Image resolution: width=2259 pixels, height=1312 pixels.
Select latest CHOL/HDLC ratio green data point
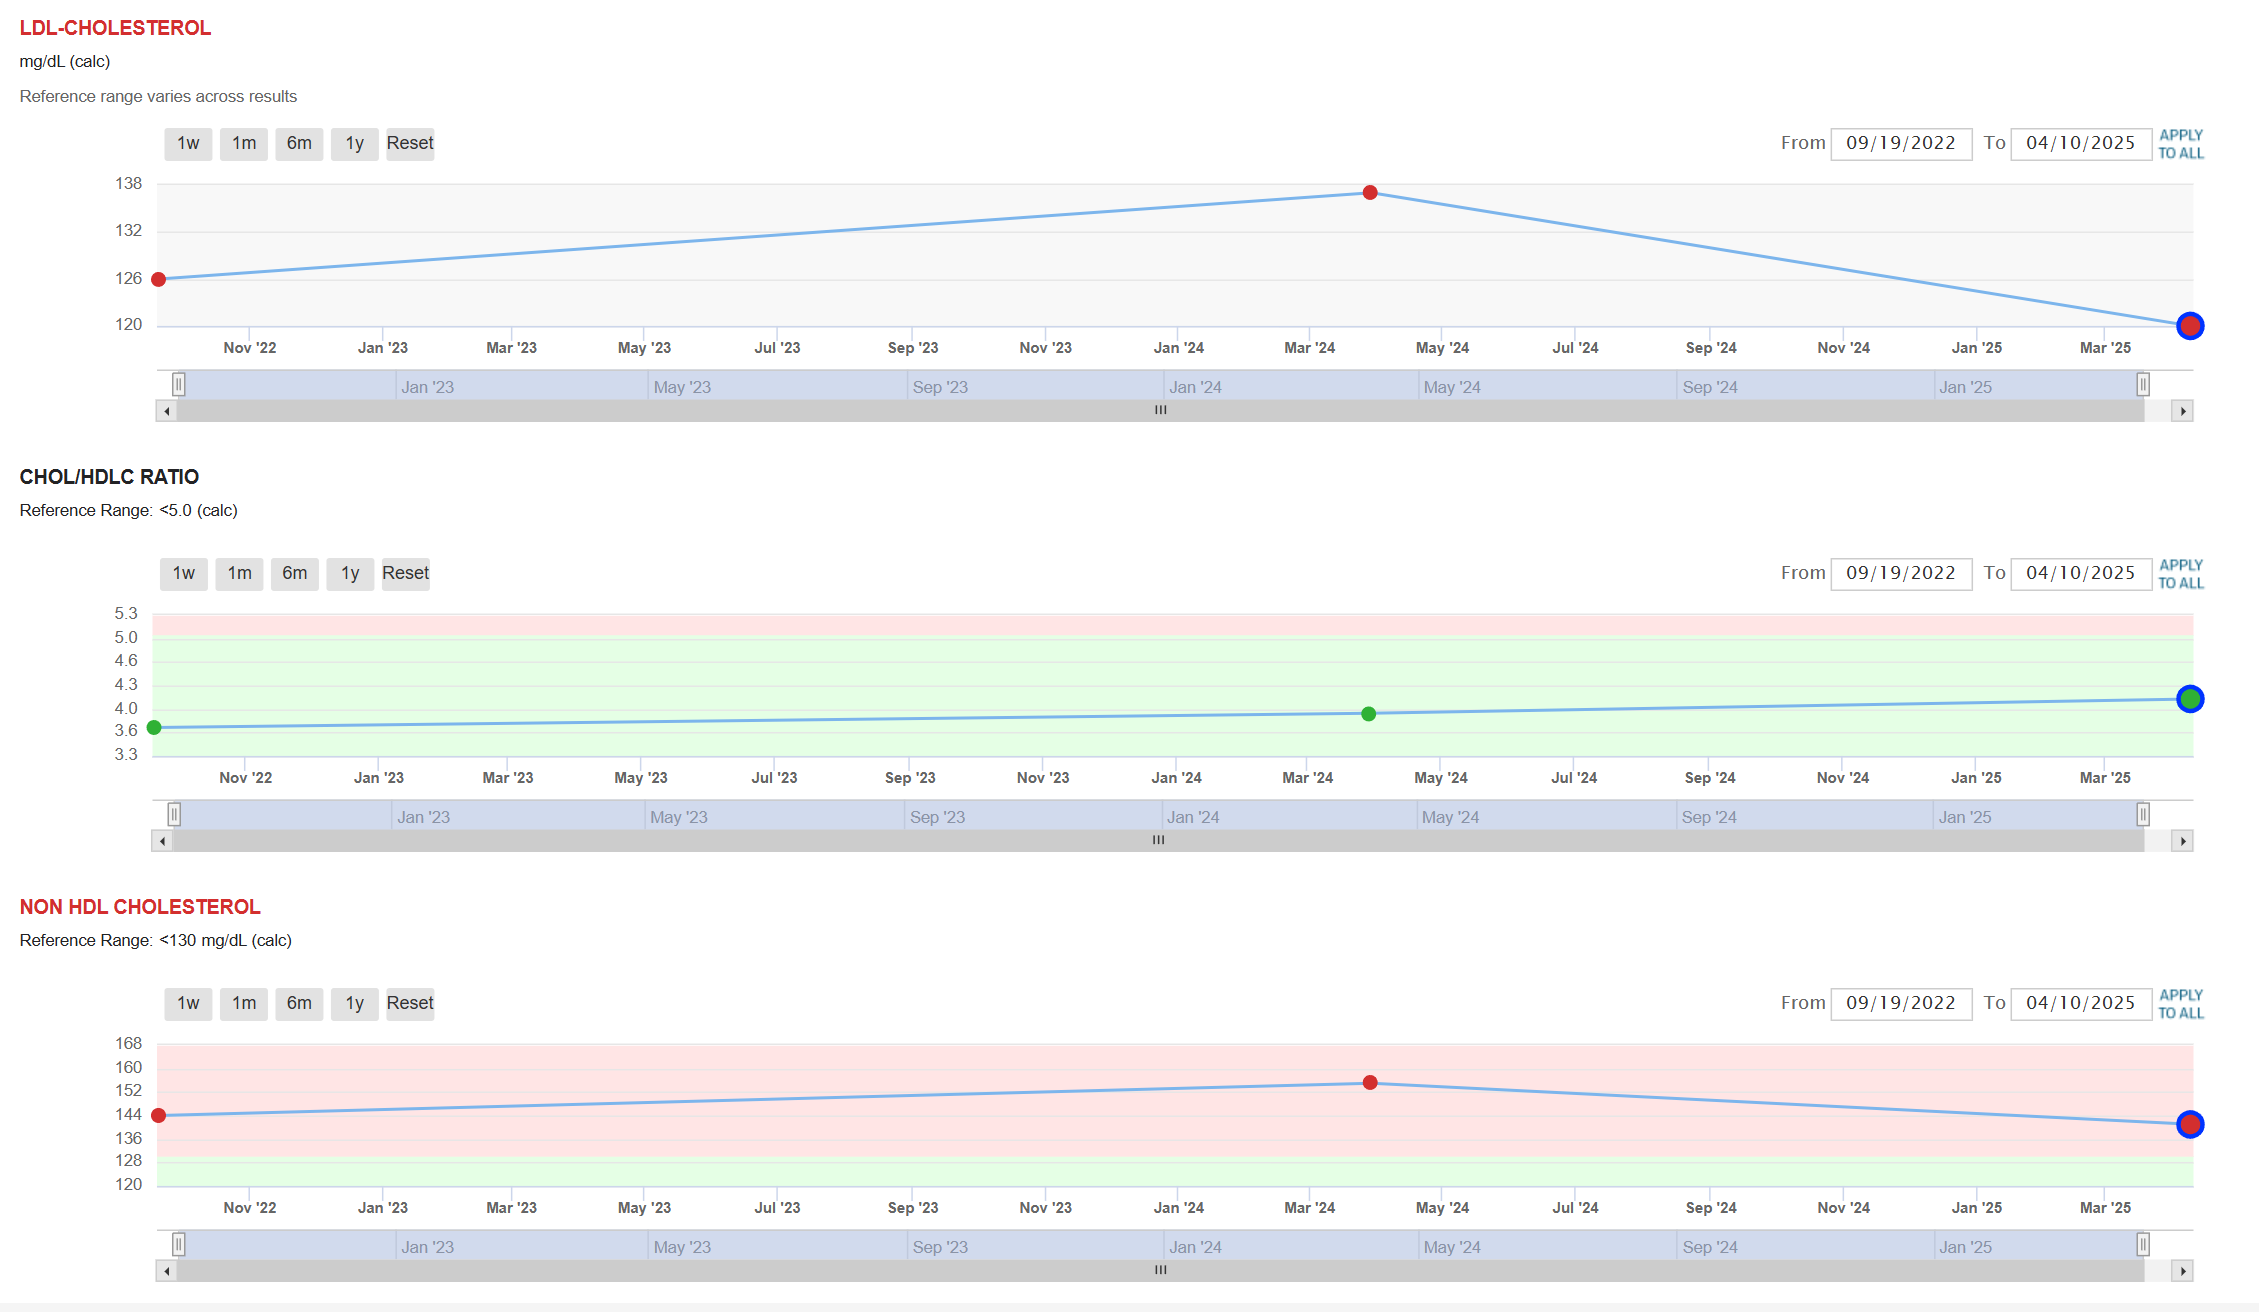coord(2189,699)
